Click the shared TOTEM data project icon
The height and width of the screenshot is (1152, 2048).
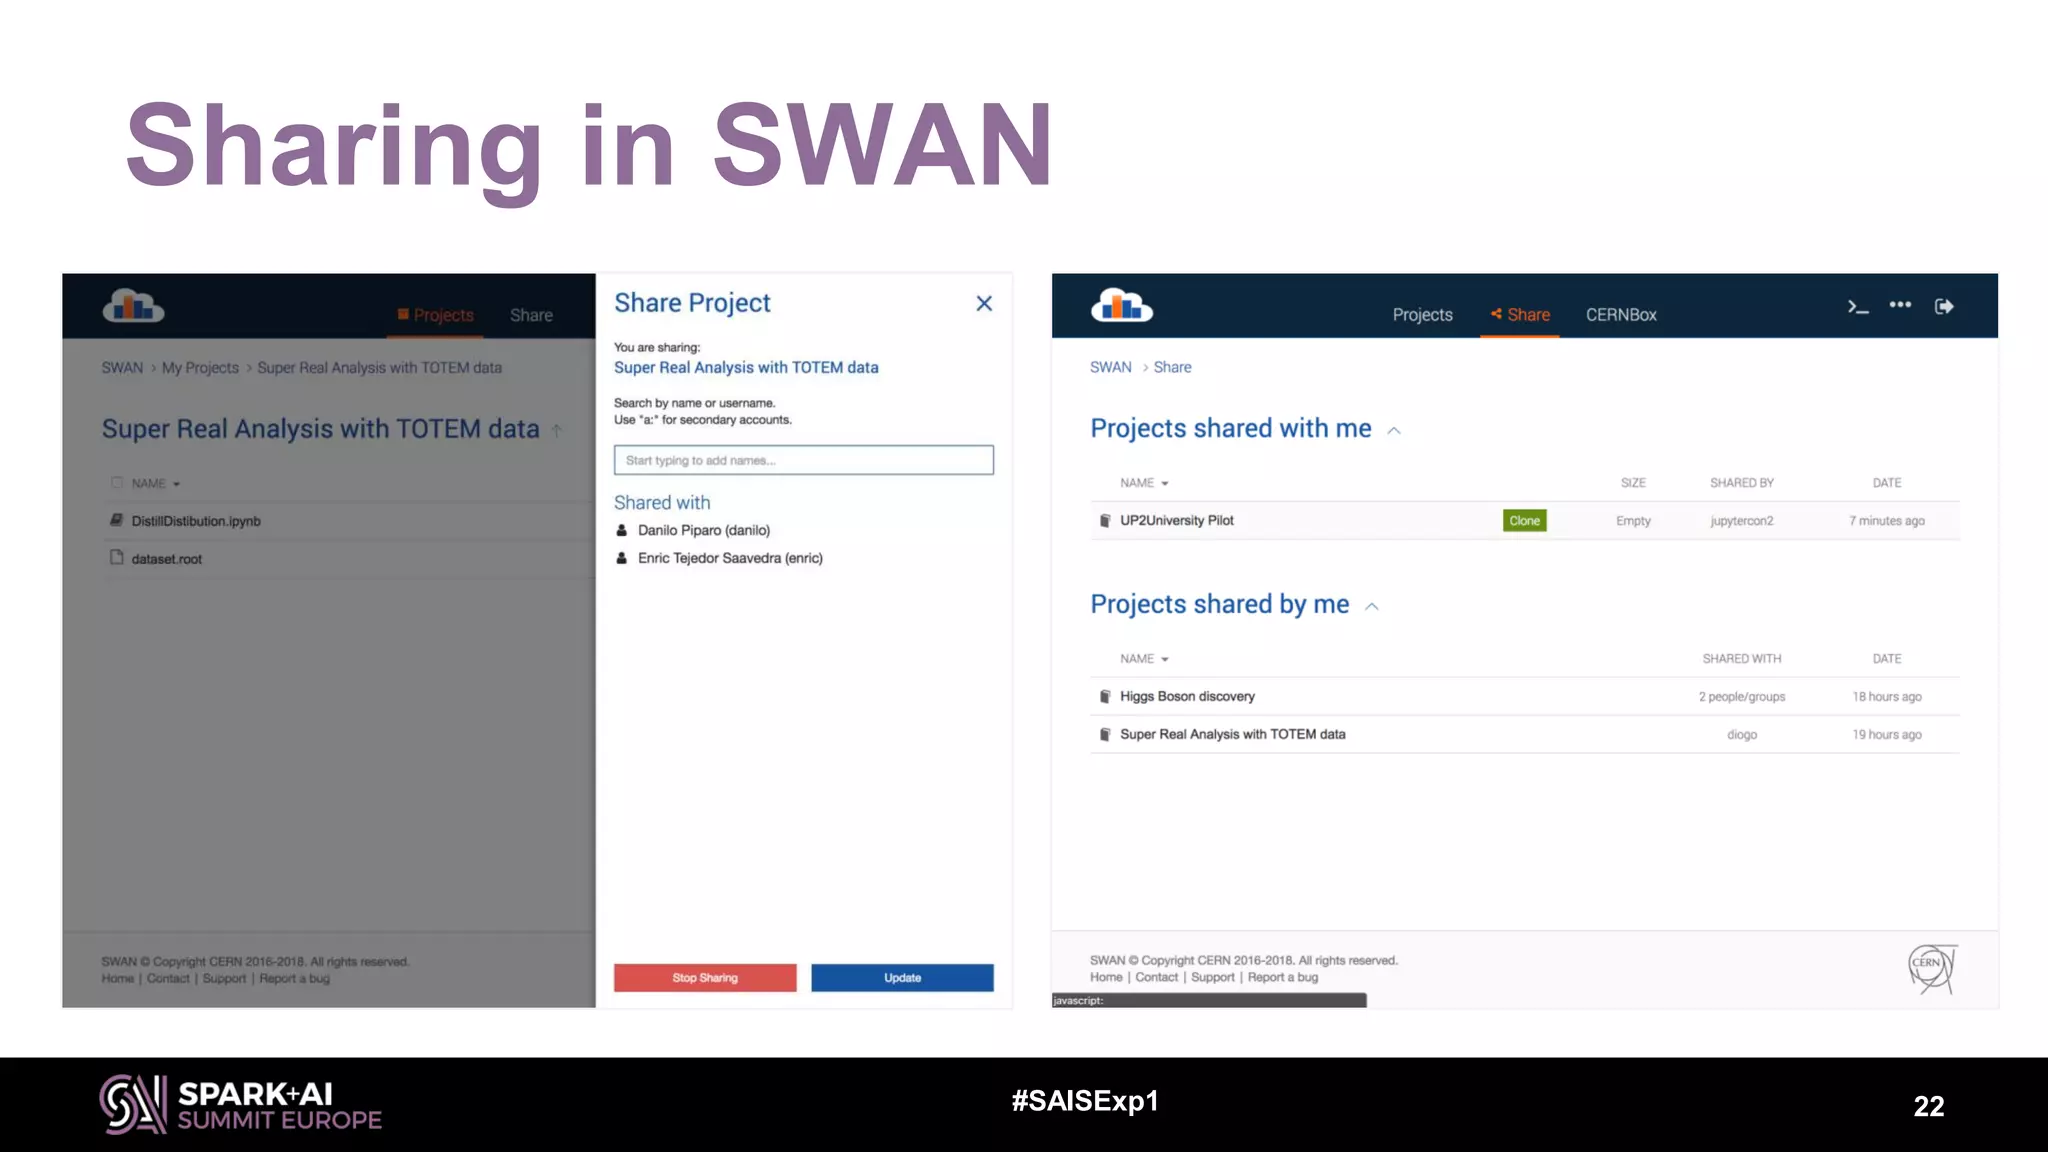click(1105, 735)
